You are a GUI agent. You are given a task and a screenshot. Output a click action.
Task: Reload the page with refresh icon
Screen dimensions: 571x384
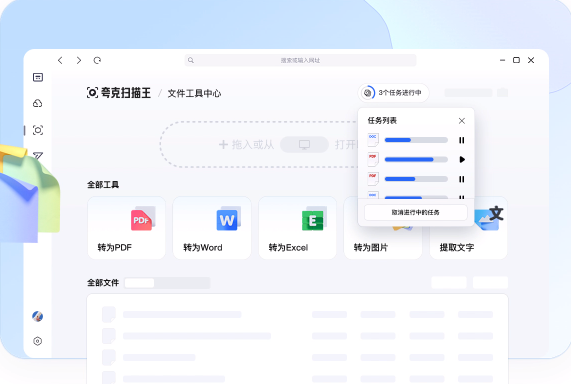(97, 60)
